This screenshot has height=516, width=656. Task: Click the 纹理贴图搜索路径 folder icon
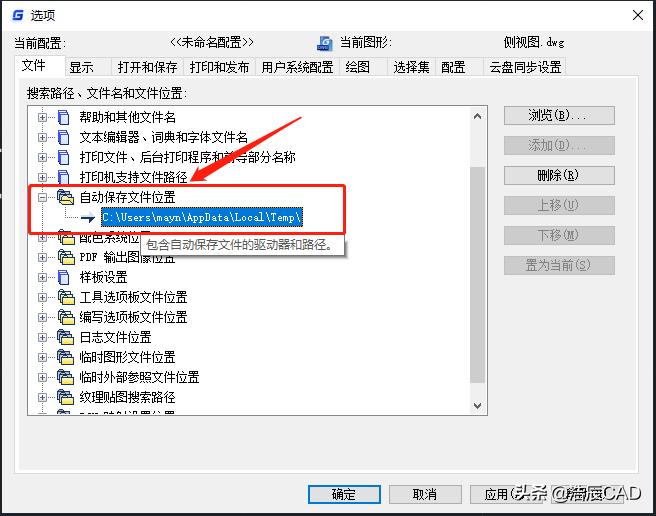point(66,397)
